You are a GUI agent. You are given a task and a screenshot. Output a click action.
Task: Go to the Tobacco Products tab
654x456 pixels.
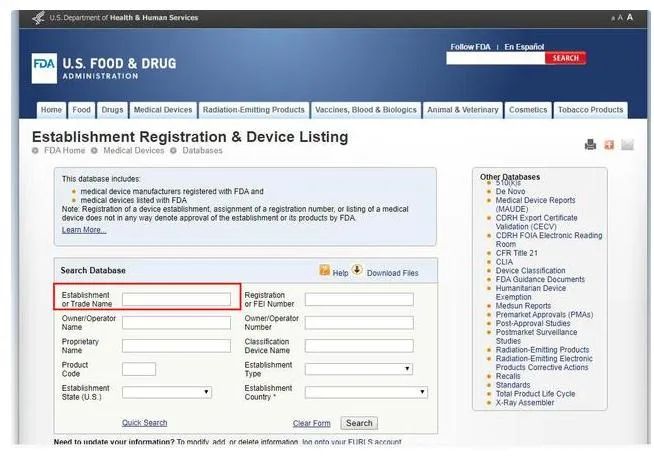point(590,110)
